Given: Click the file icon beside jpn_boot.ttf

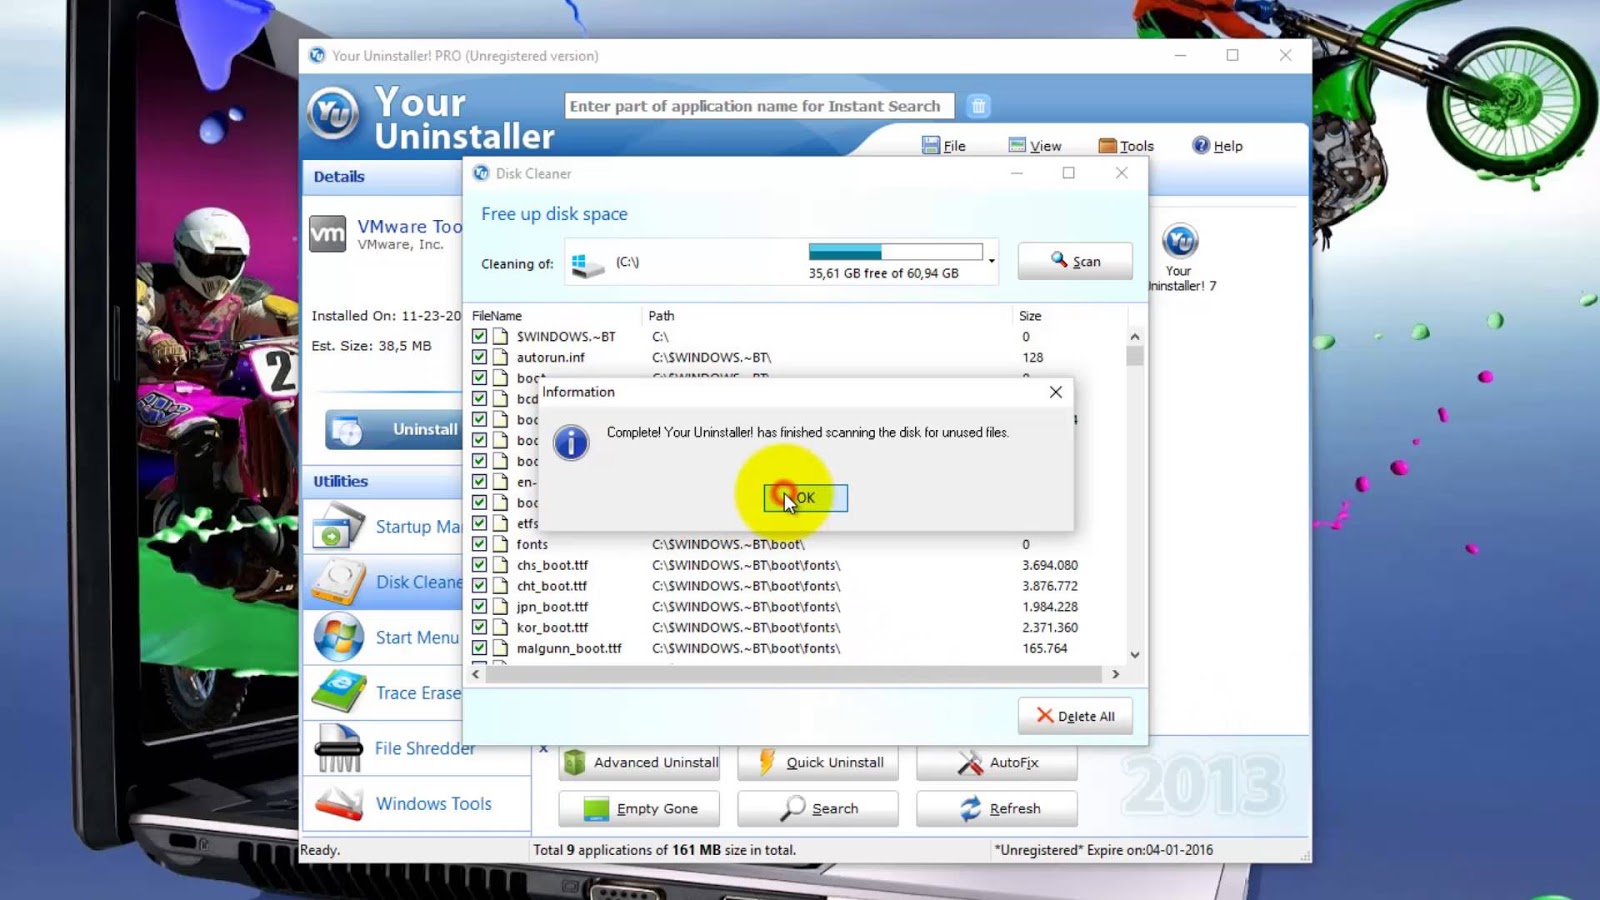Looking at the screenshot, I should coord(500,606).
